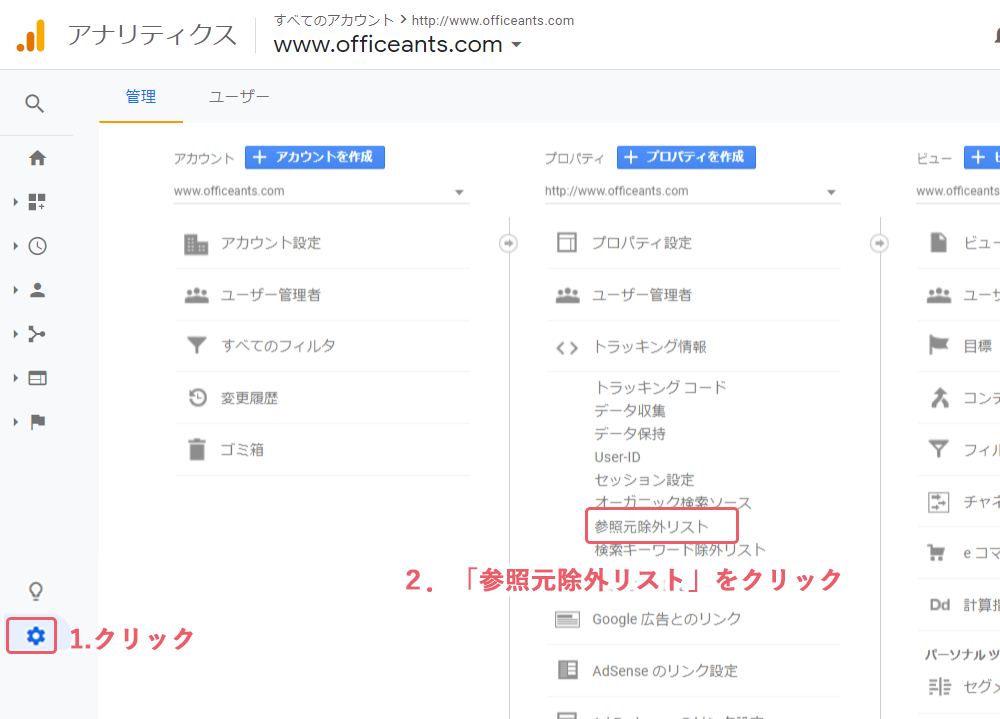Expand the Behavior sidebar section arrow
Image resolution: width=1000 pixels, height=719 pixels.
coord(15,378)
